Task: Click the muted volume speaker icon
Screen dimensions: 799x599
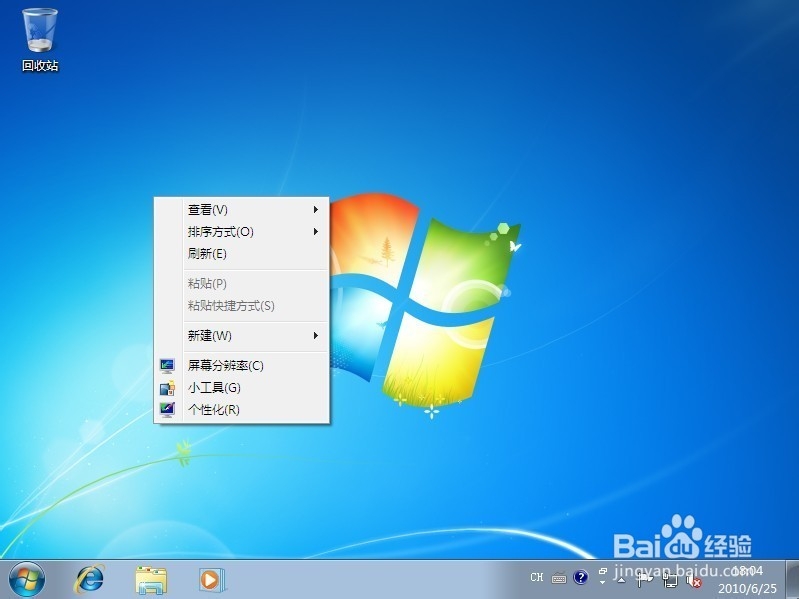Action: click(x=694, y=580)
